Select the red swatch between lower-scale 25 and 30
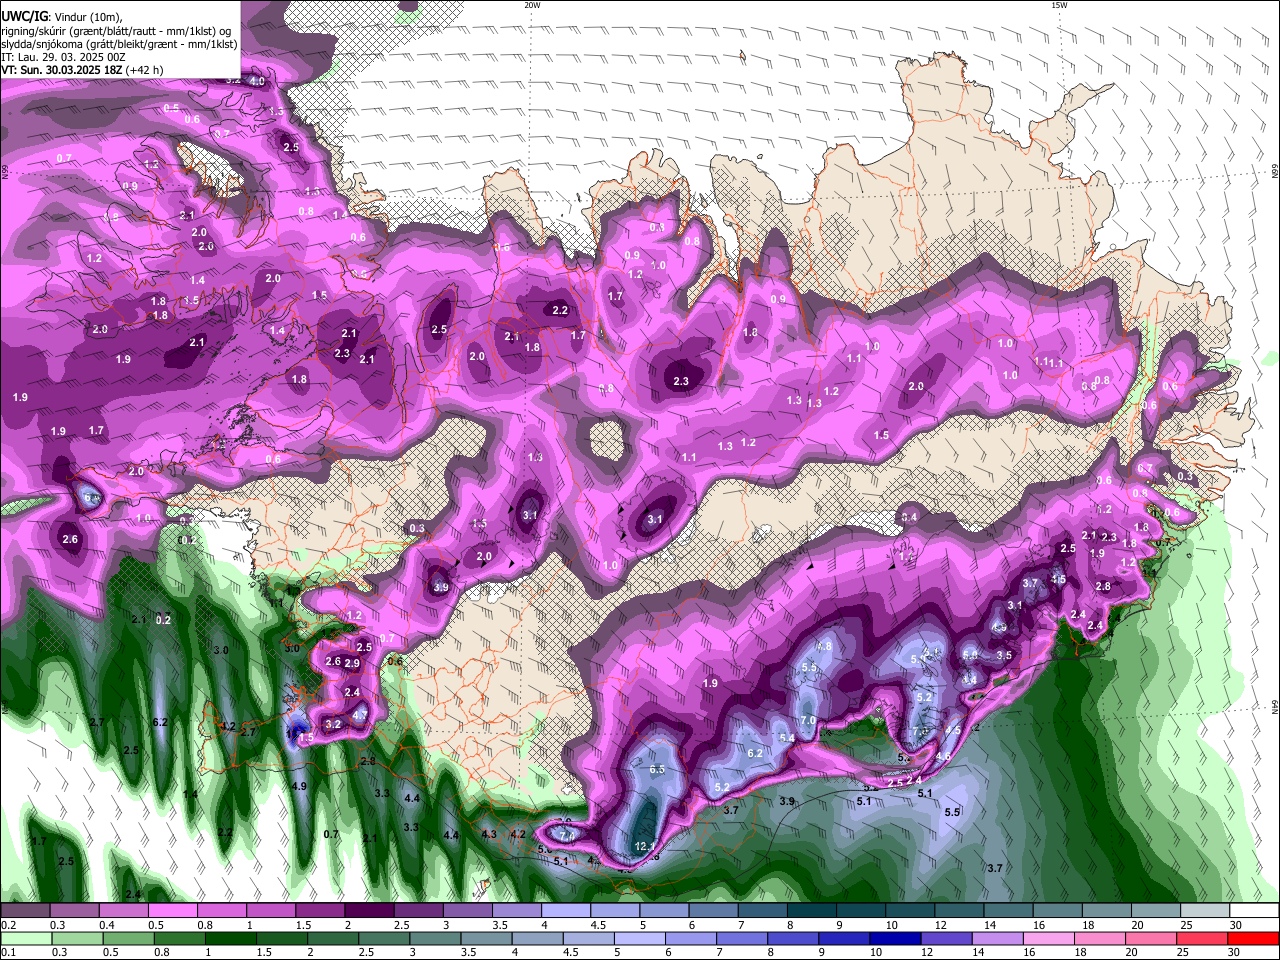This screenshot has width=1280, height=960. [x=1204, y=938]
